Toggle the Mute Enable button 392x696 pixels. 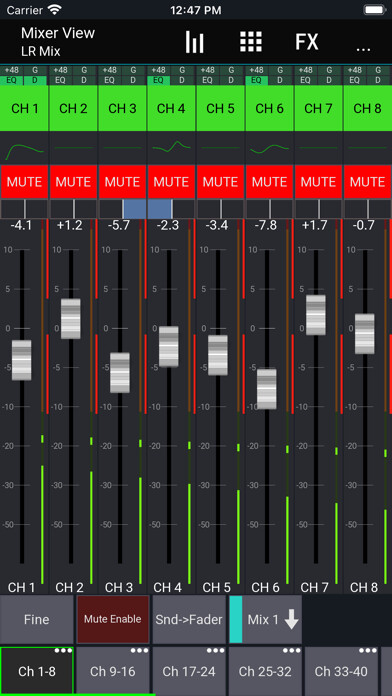(x=113, y=619)
